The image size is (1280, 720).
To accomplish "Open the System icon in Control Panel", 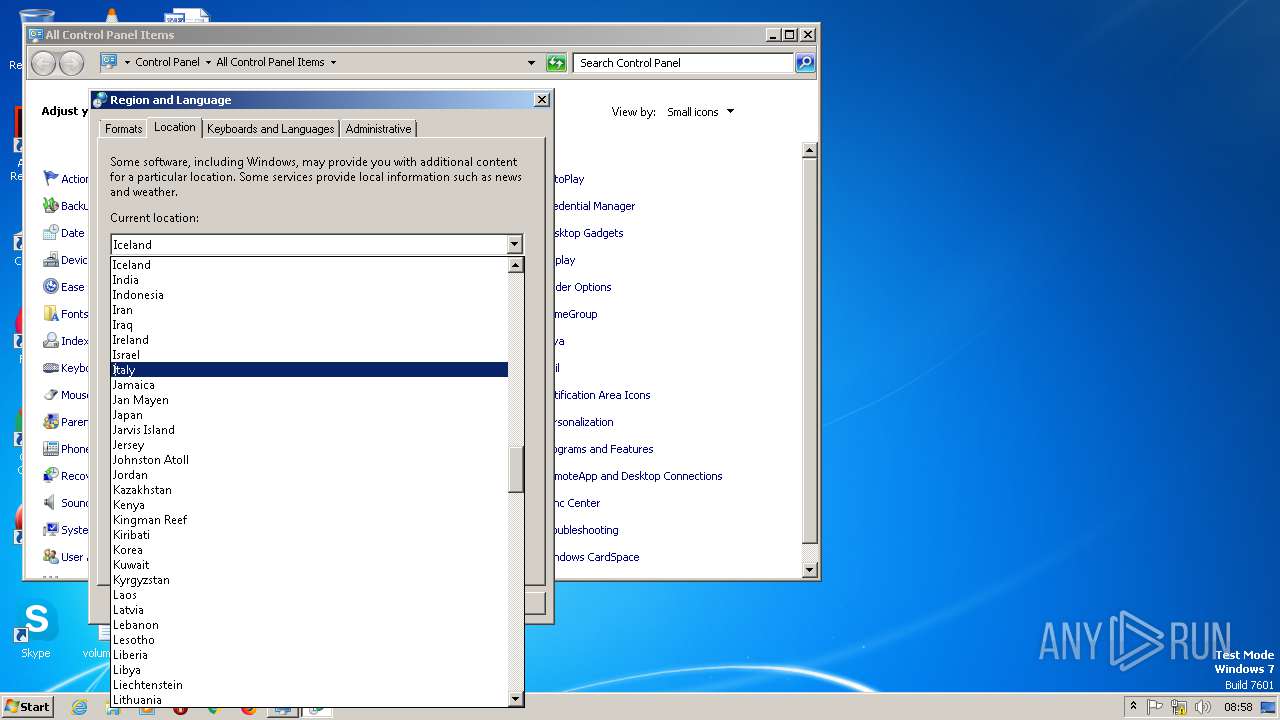I will tap(51, 529).
